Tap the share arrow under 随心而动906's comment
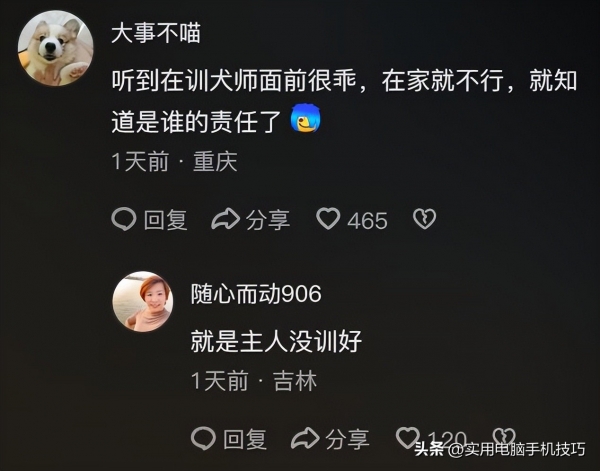Viewport: 600px width, 471px height. tap(305, 438)
